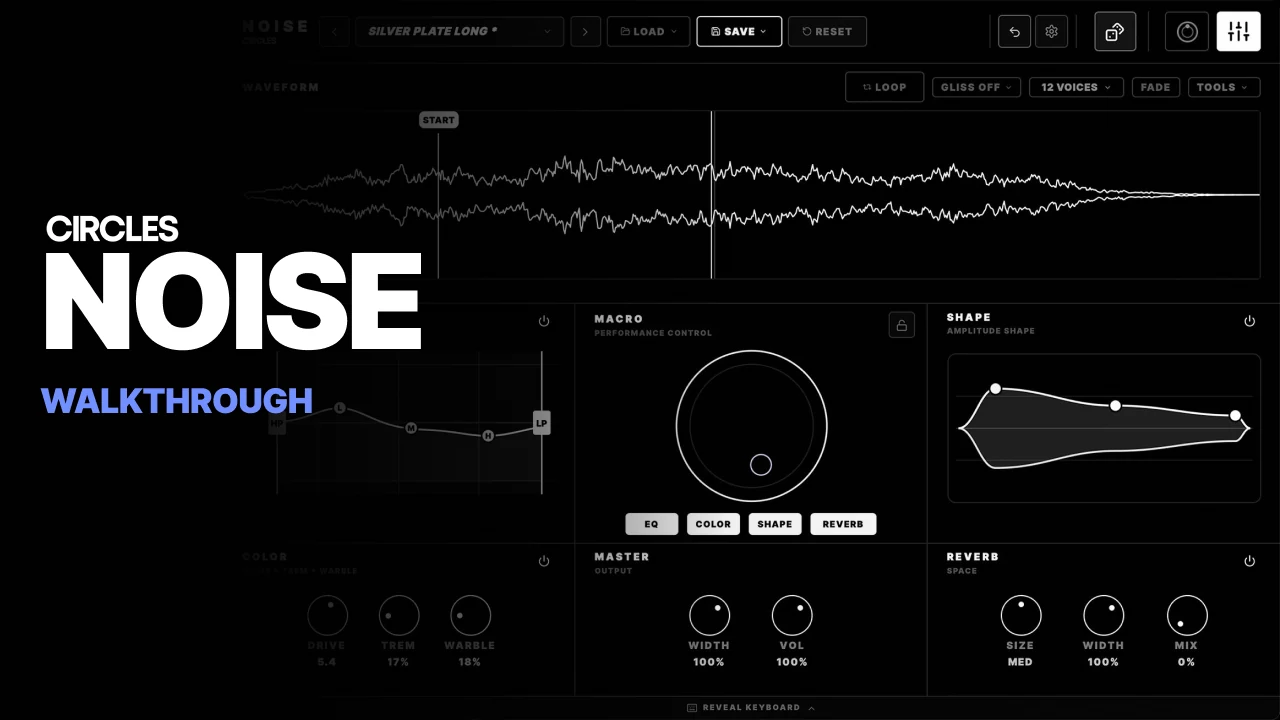This screenshot has height=720, width=1280.
Task: Toggle the Shape section power button
Action: [1249, 321]
